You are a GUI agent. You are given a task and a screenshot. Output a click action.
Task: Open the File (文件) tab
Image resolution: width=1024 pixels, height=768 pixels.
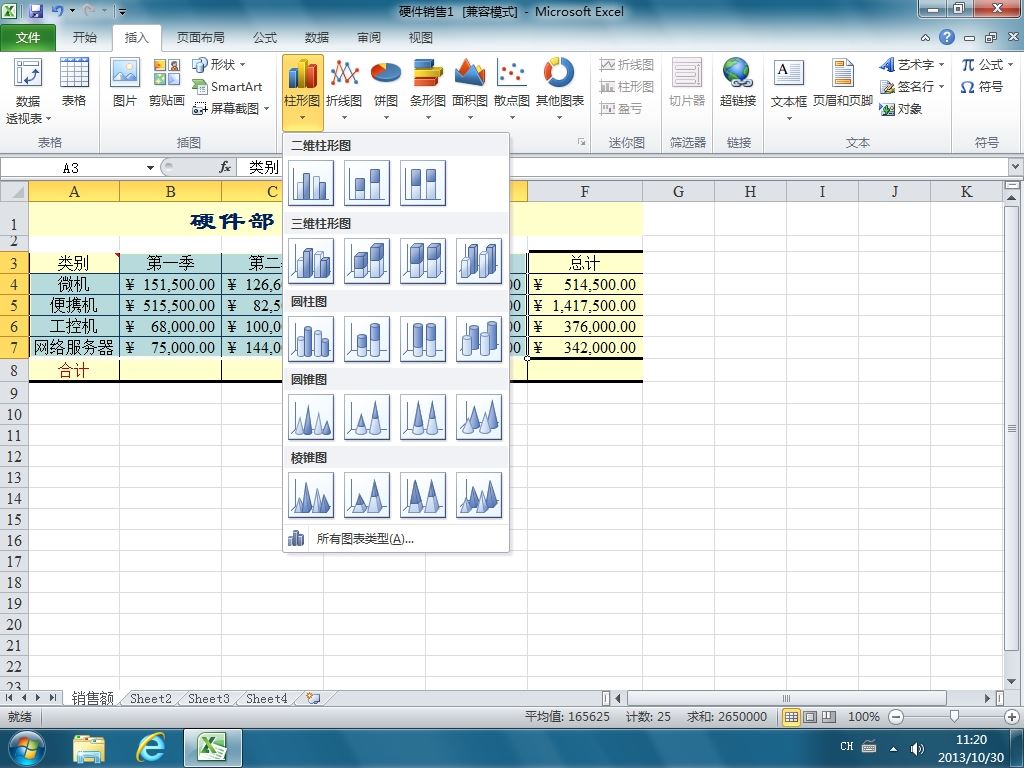27,38
